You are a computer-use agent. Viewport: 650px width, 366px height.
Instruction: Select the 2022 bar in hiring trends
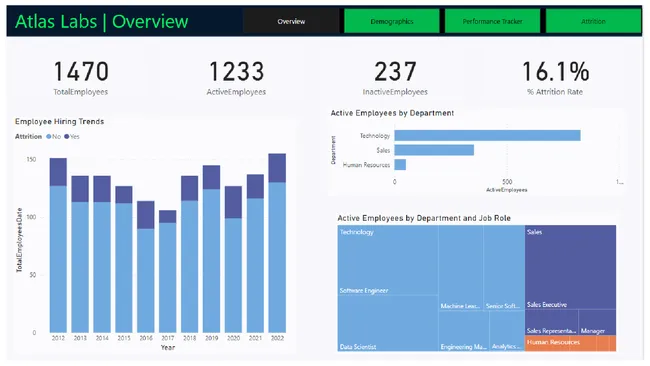tap(277, 243)
